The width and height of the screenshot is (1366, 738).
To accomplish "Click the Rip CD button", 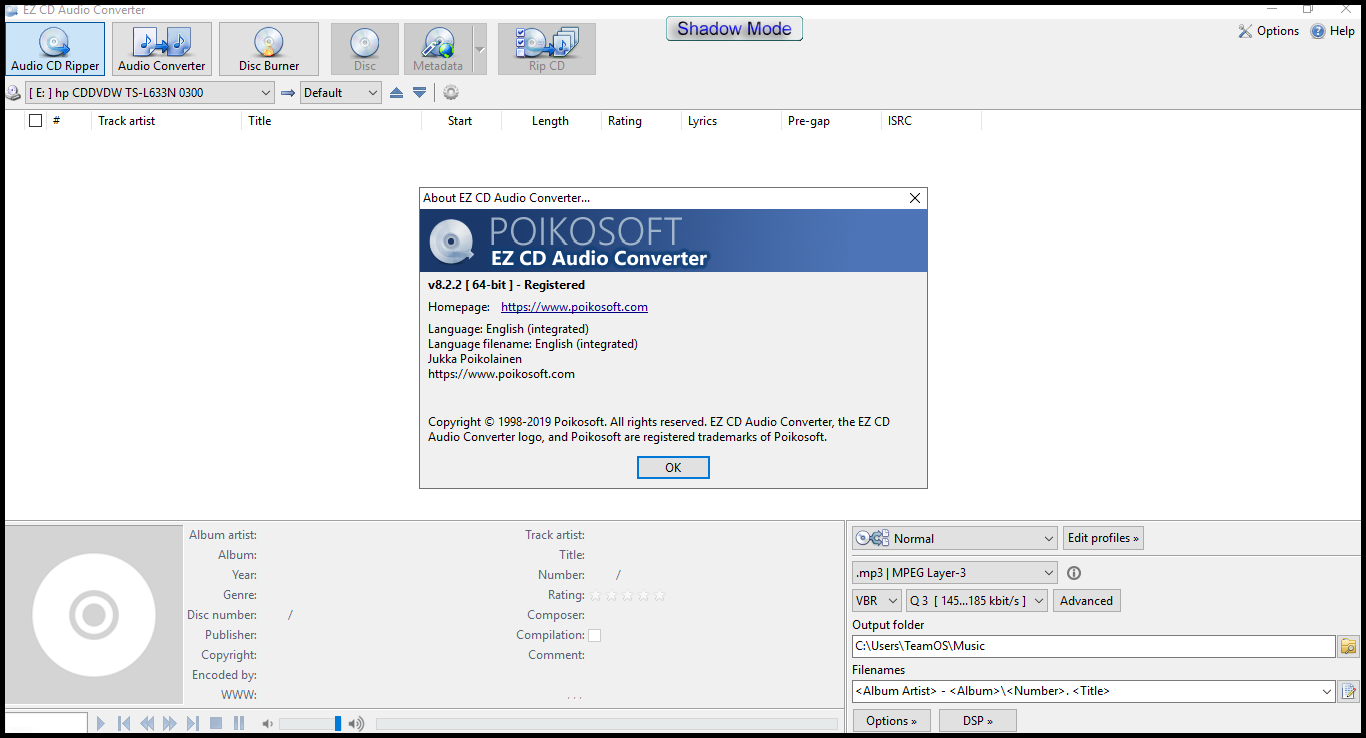I will tap(547, 49).
